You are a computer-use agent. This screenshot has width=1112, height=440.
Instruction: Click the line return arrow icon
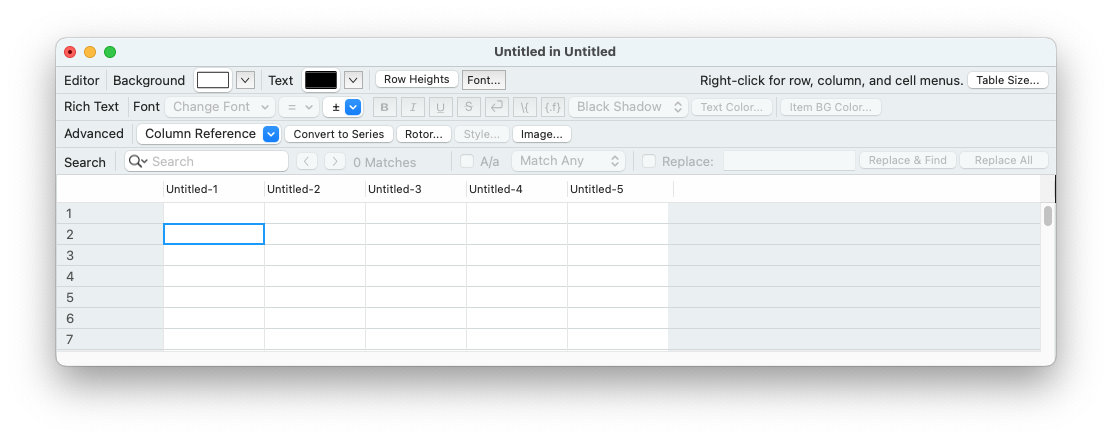[x=496, y=107]
